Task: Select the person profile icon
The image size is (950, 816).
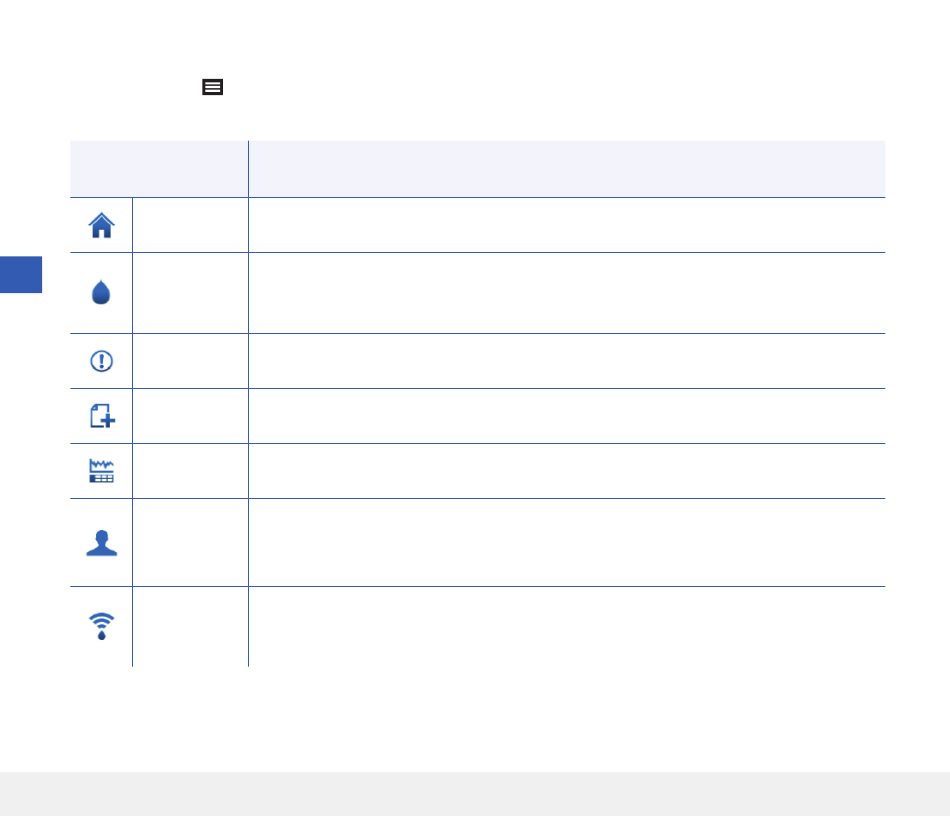Action: (x=101, y=543)
